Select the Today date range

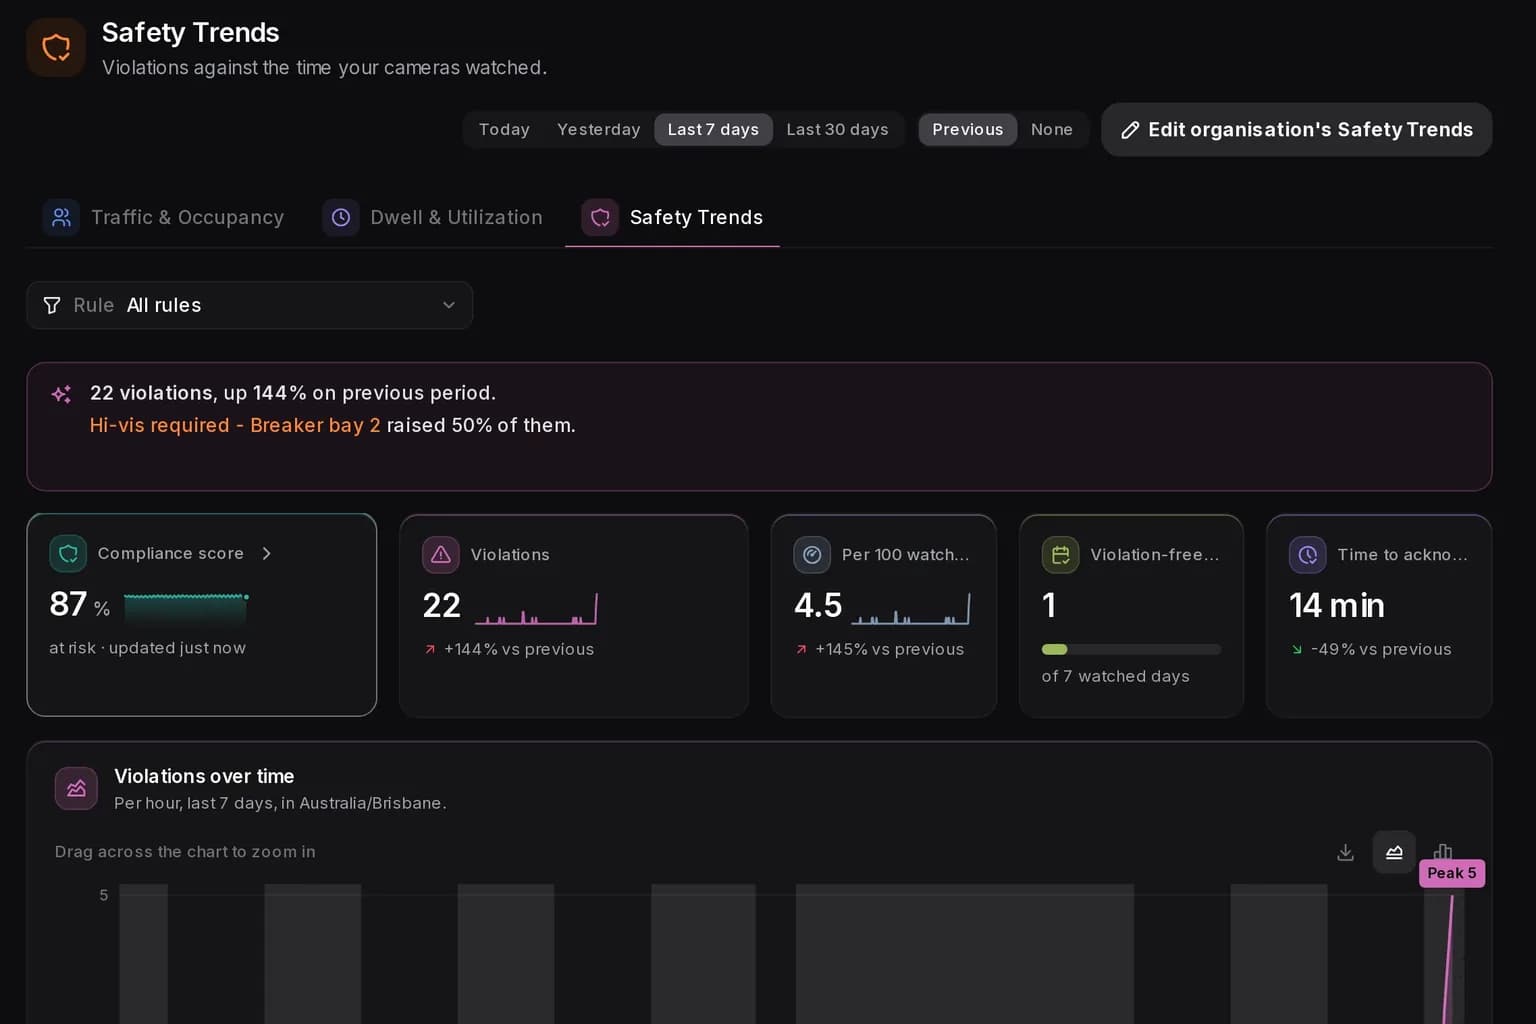point(504,130)
